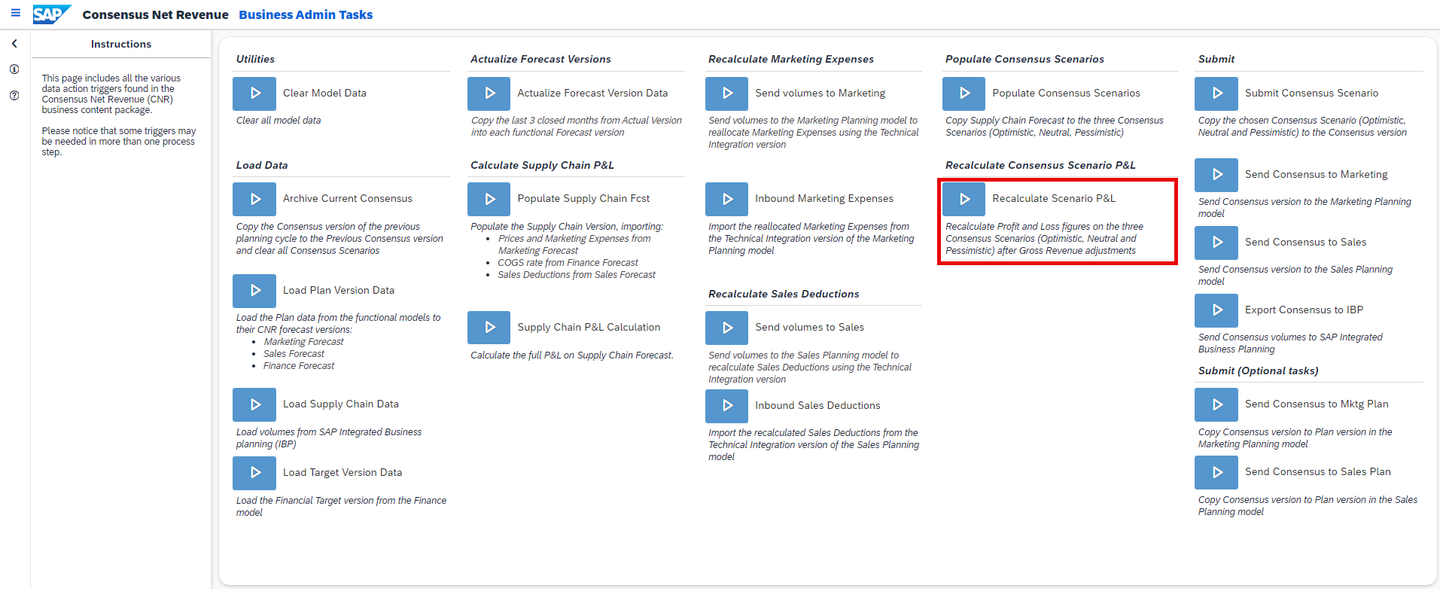Click the Export Consensus to IBP label
Screen dimensions: 1440x589
(1304, 310)
